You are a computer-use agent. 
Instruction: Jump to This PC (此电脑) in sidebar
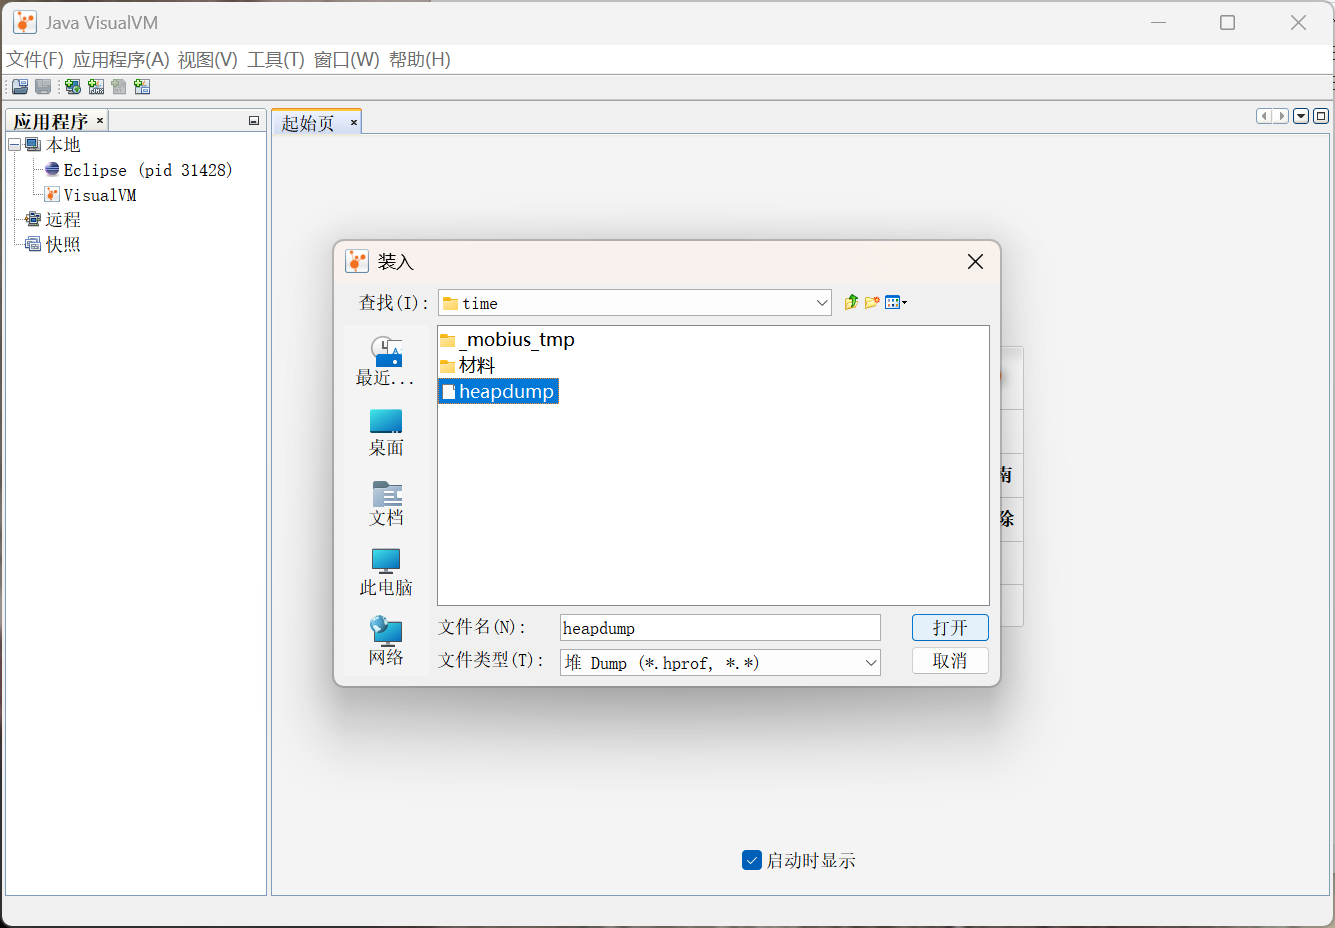point(386,573)
